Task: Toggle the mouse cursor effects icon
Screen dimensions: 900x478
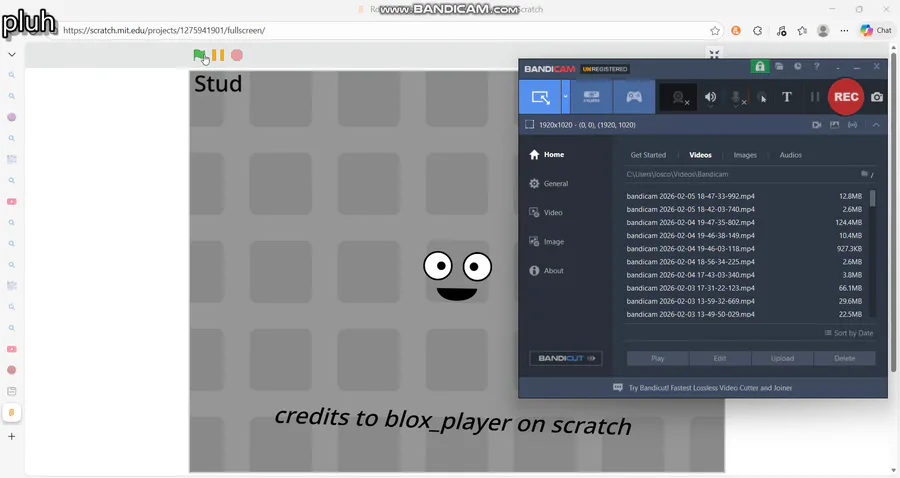Action: pyautogui.click(x=762, y=98)
